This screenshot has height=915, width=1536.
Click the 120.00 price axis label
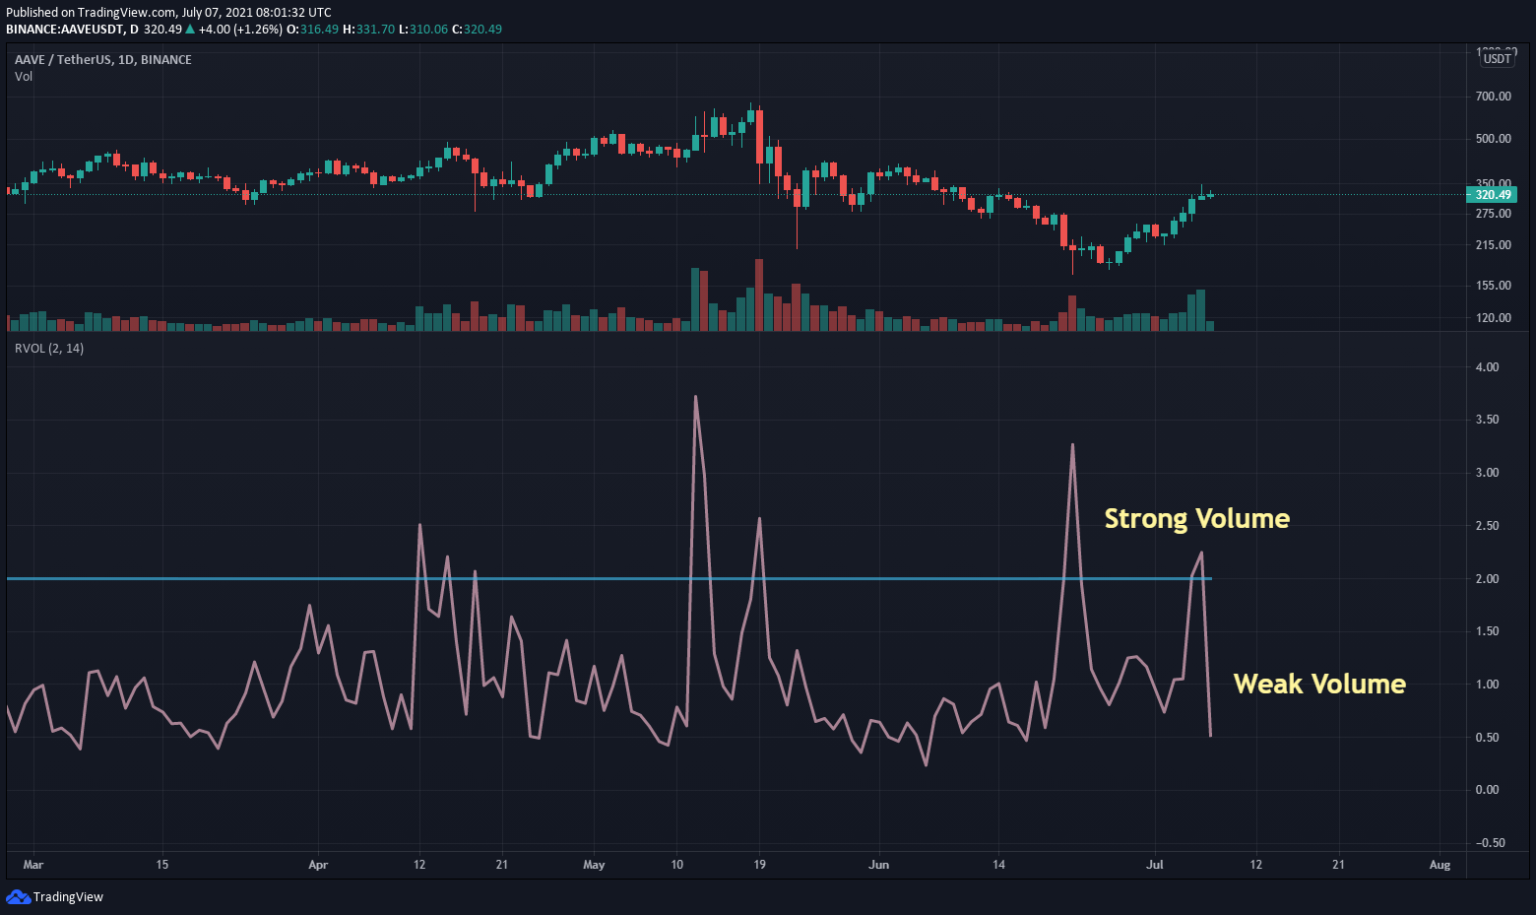pos(1493,318)
